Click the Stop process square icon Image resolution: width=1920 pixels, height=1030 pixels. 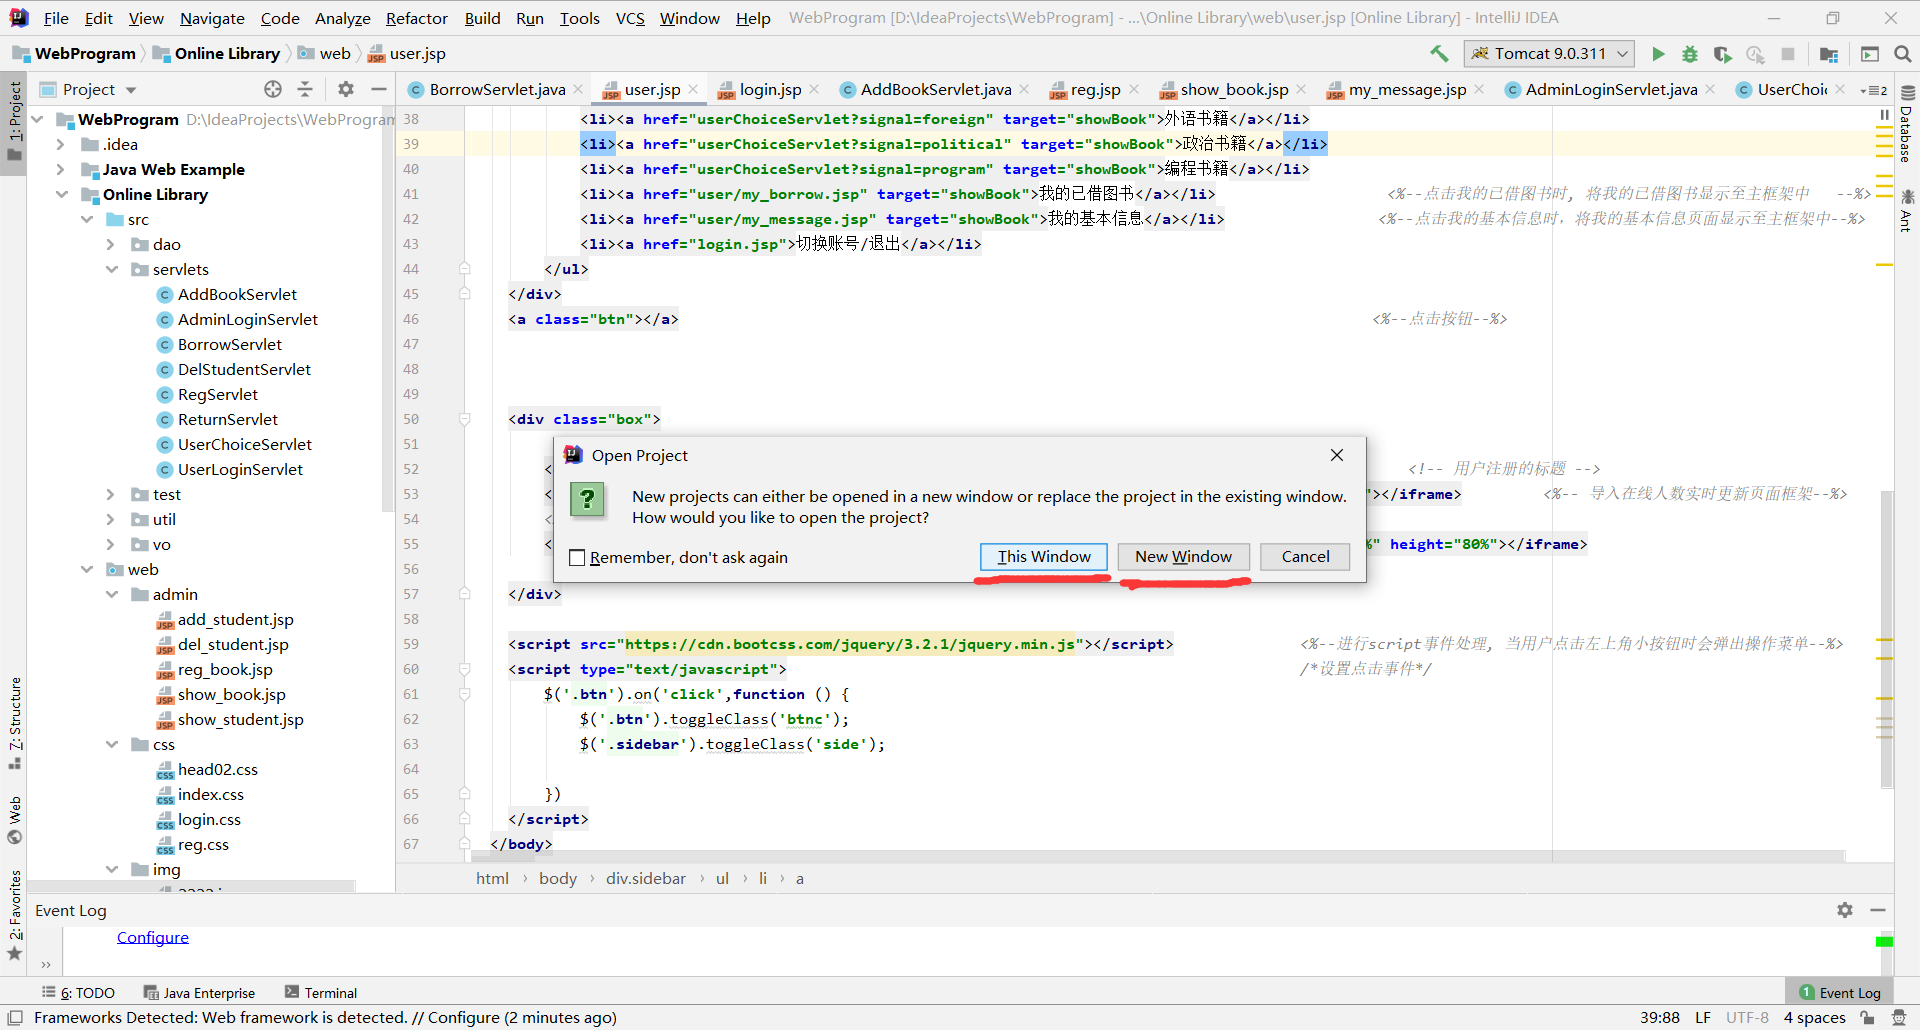[x=1788, y=54]
